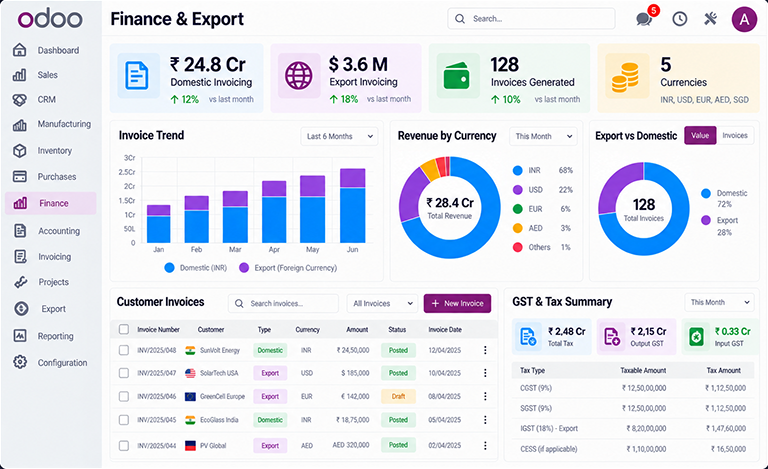Click the Total Tax icon
This screenshot has width=768, height=469.
(x=528, y=336)
